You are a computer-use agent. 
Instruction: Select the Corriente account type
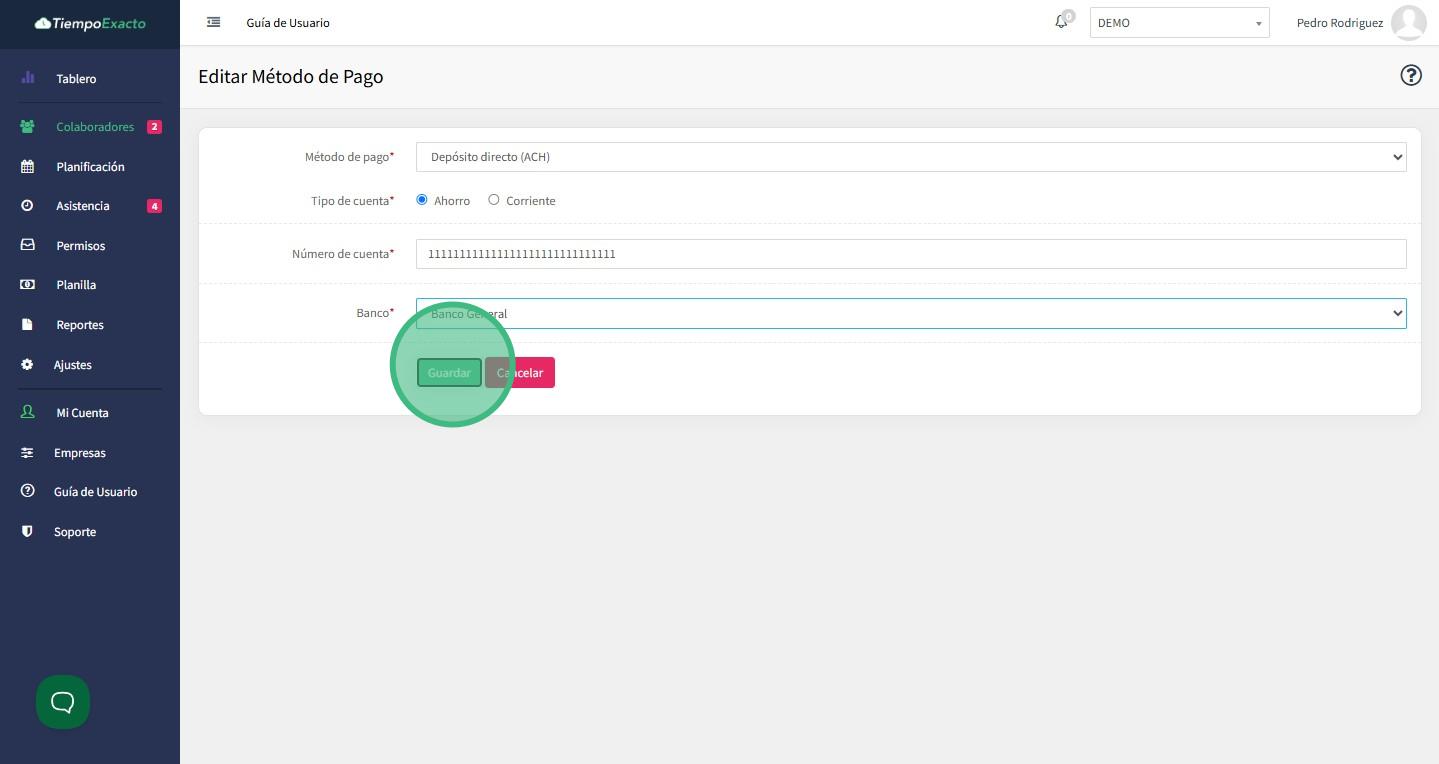pyautogui.click(x=494, y=200)
